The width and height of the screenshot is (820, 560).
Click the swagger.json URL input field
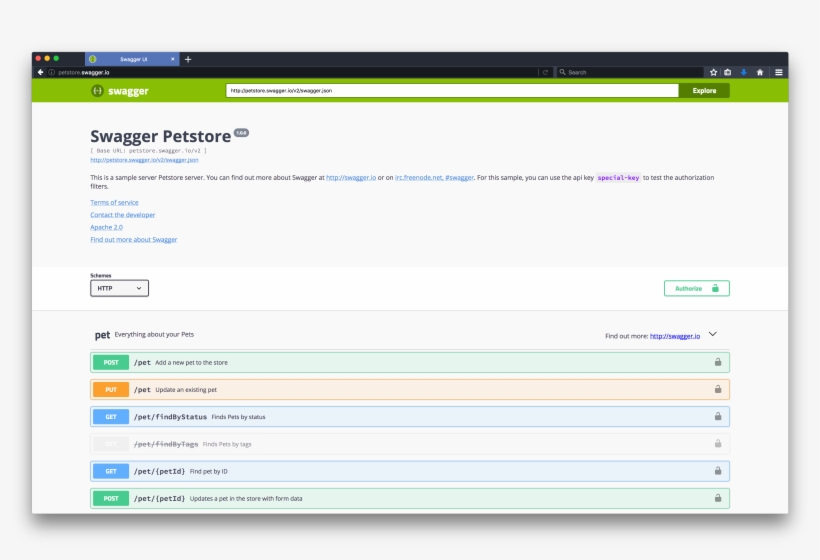click(451, 90)
